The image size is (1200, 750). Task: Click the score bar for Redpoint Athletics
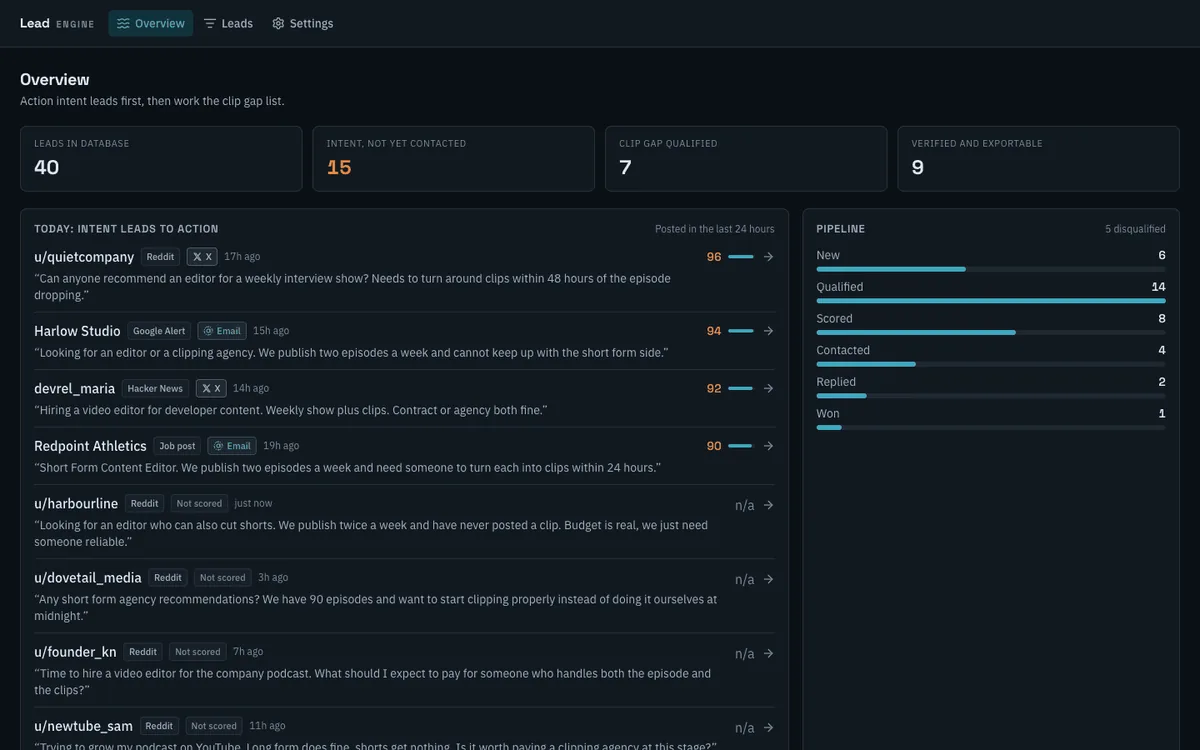click(741, 446)
